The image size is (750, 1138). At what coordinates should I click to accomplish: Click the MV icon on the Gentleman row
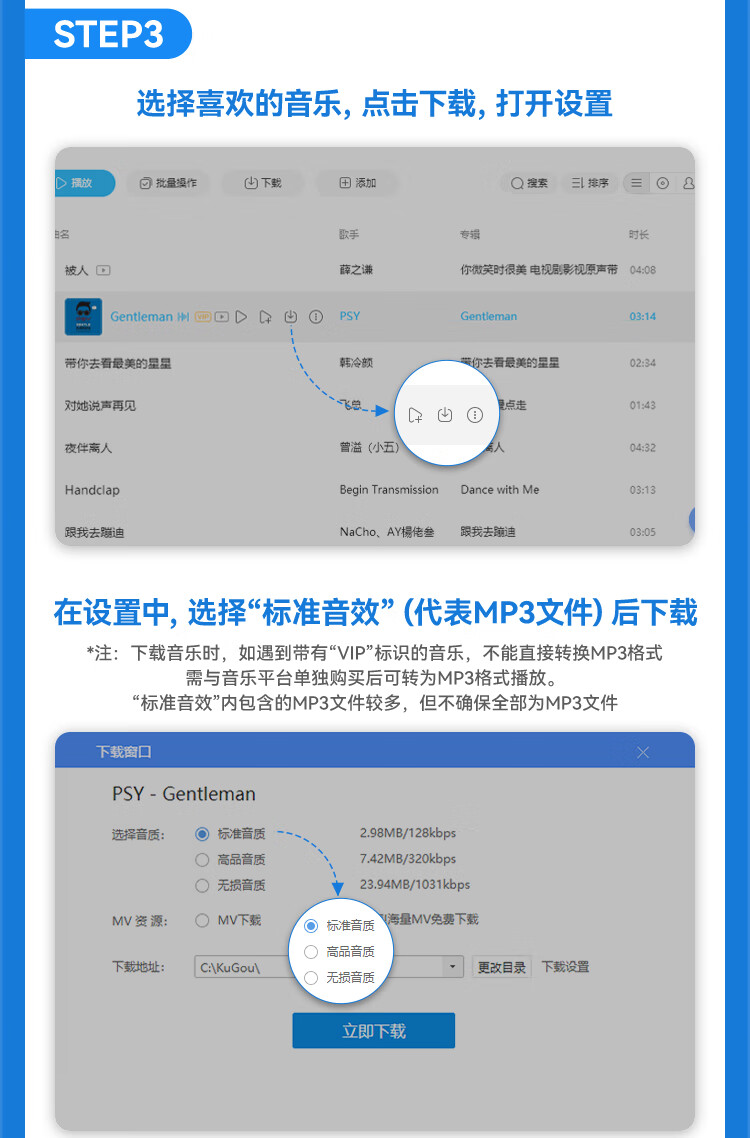pos(222,316)
